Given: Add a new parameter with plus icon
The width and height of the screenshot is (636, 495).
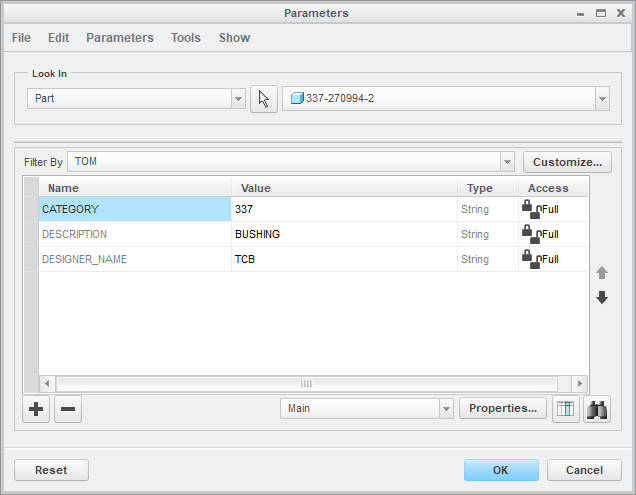Looking at the screenshot, I should [36, 409].
